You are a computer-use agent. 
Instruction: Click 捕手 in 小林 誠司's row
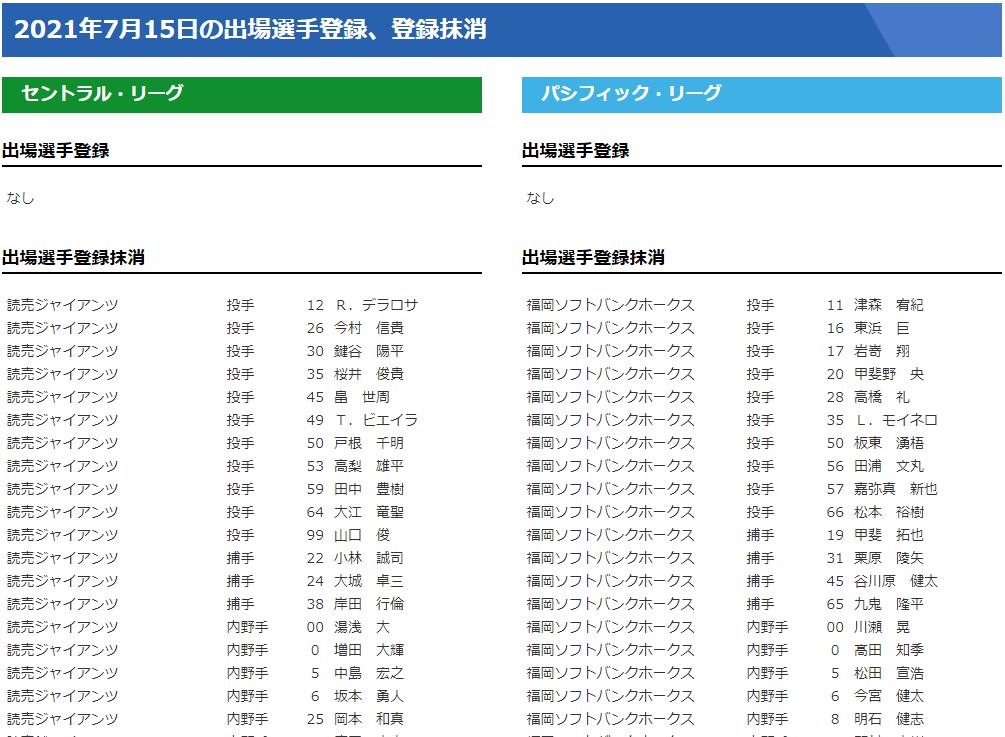(240, 558)
